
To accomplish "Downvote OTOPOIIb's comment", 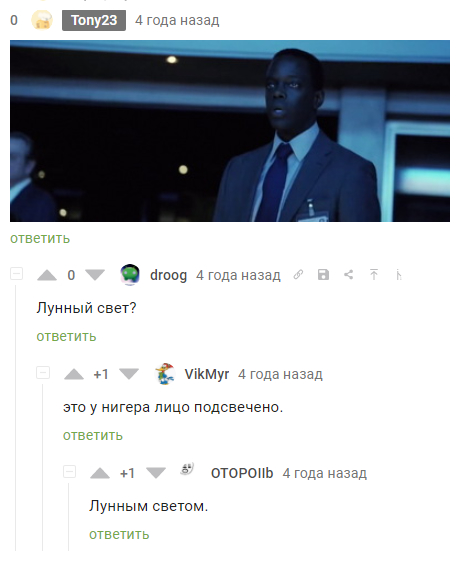I will coord(156,473).
